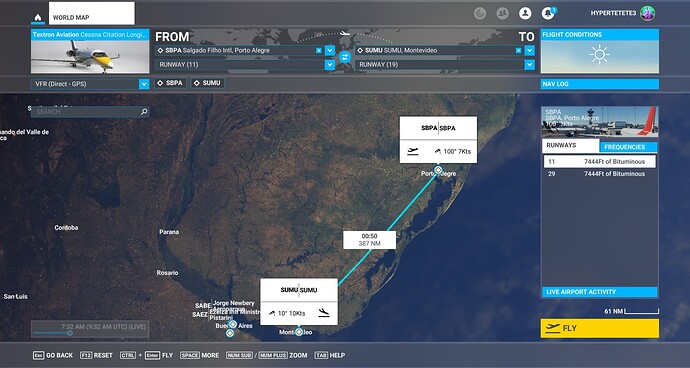
Task: Select the SBPA waypoint chip
Action: (x=170, y=83)
